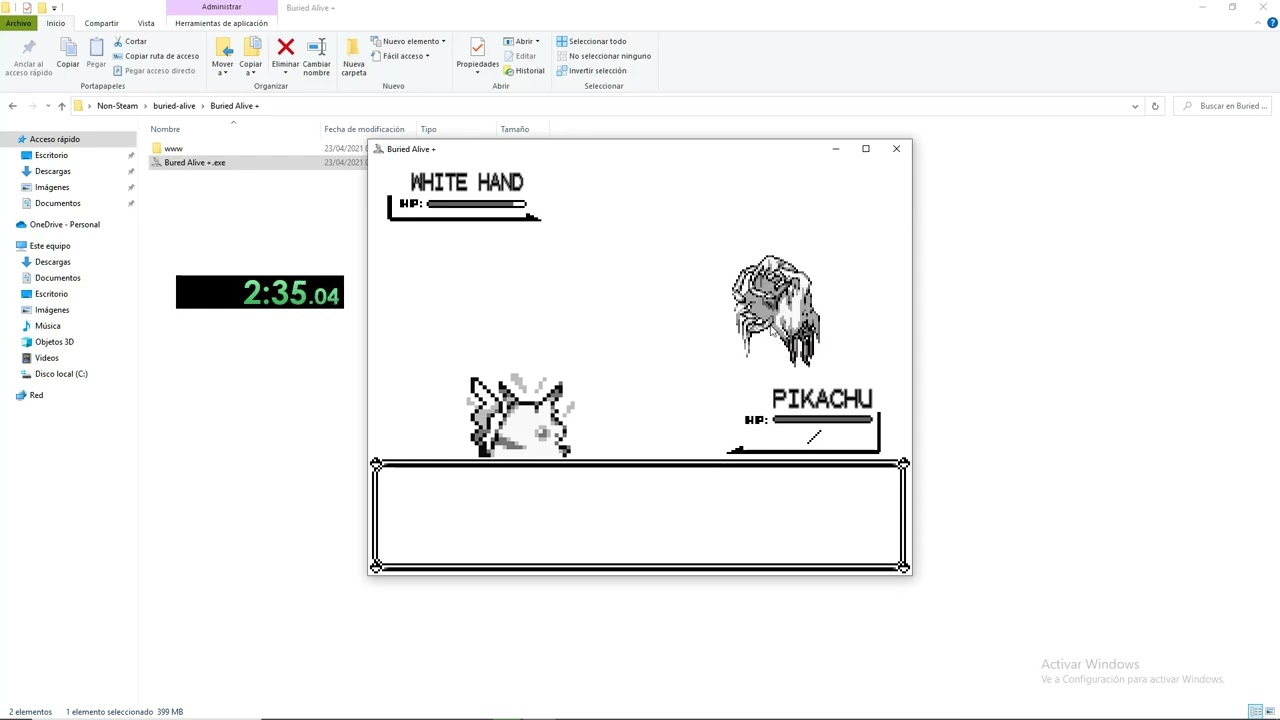Go back with the Back arrow
1280x720 pixels.
12,106
